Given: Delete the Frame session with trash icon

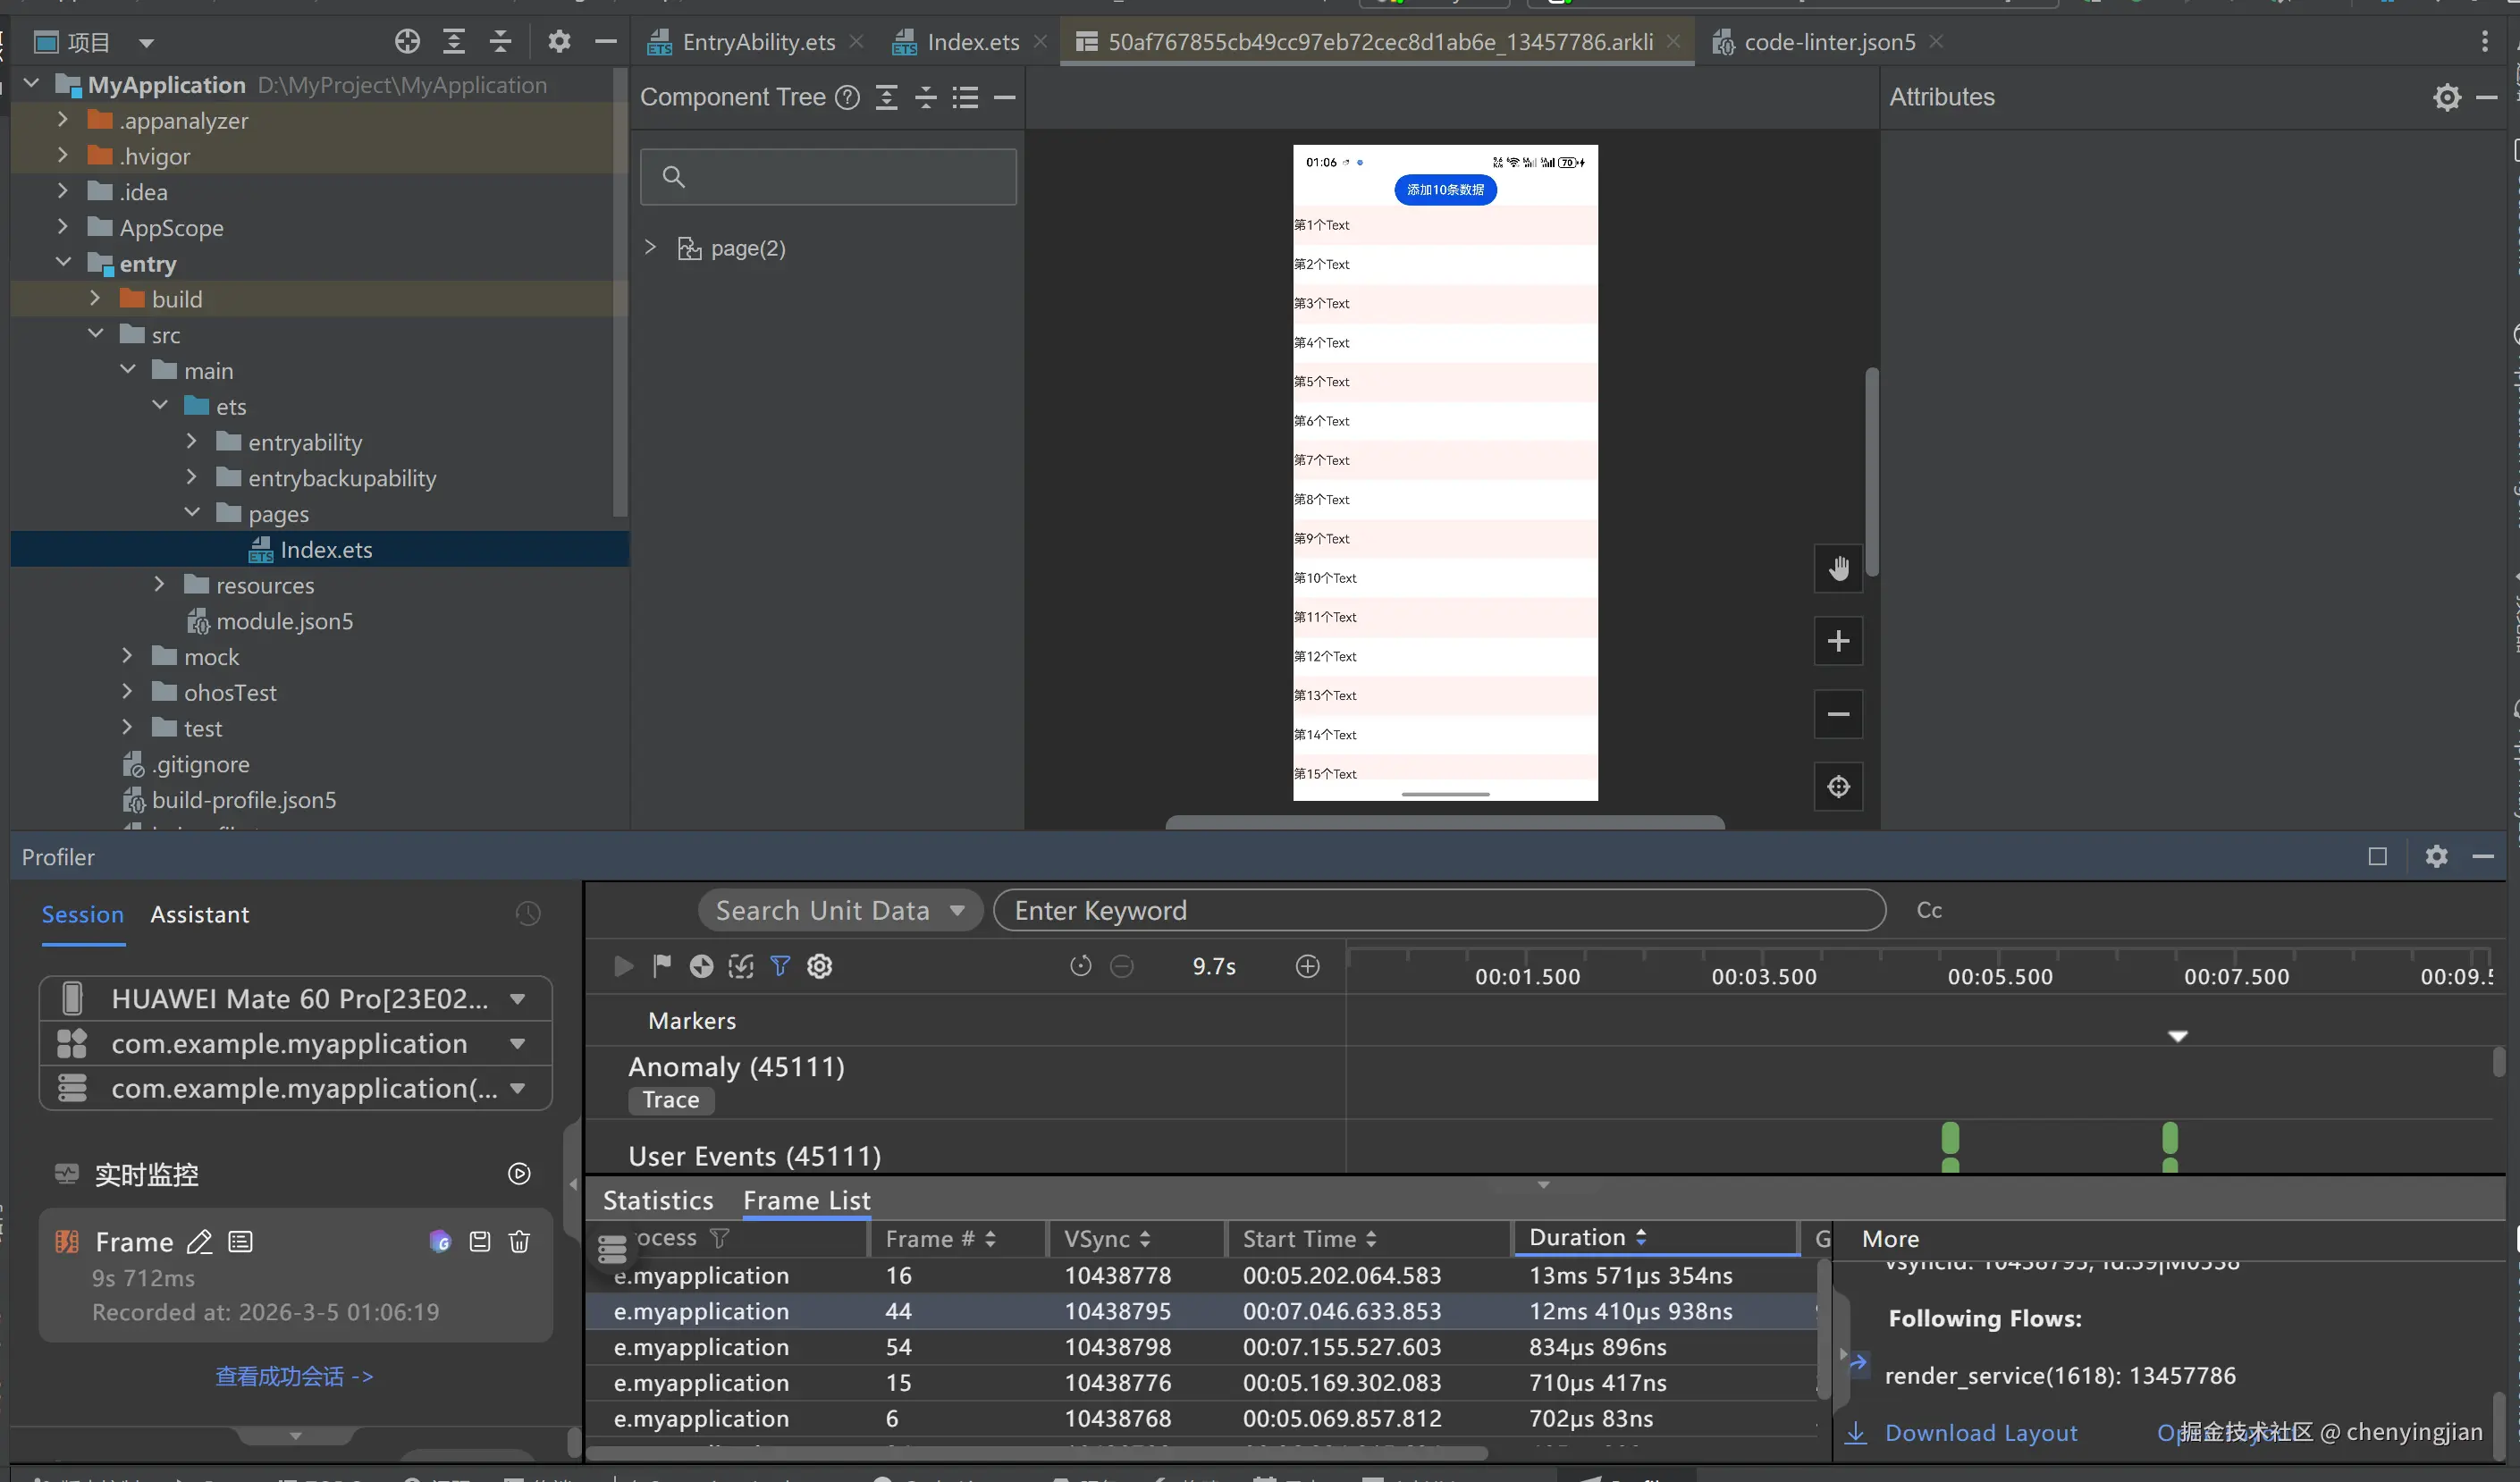Looking at the screenshot, I should [519, 1241].
